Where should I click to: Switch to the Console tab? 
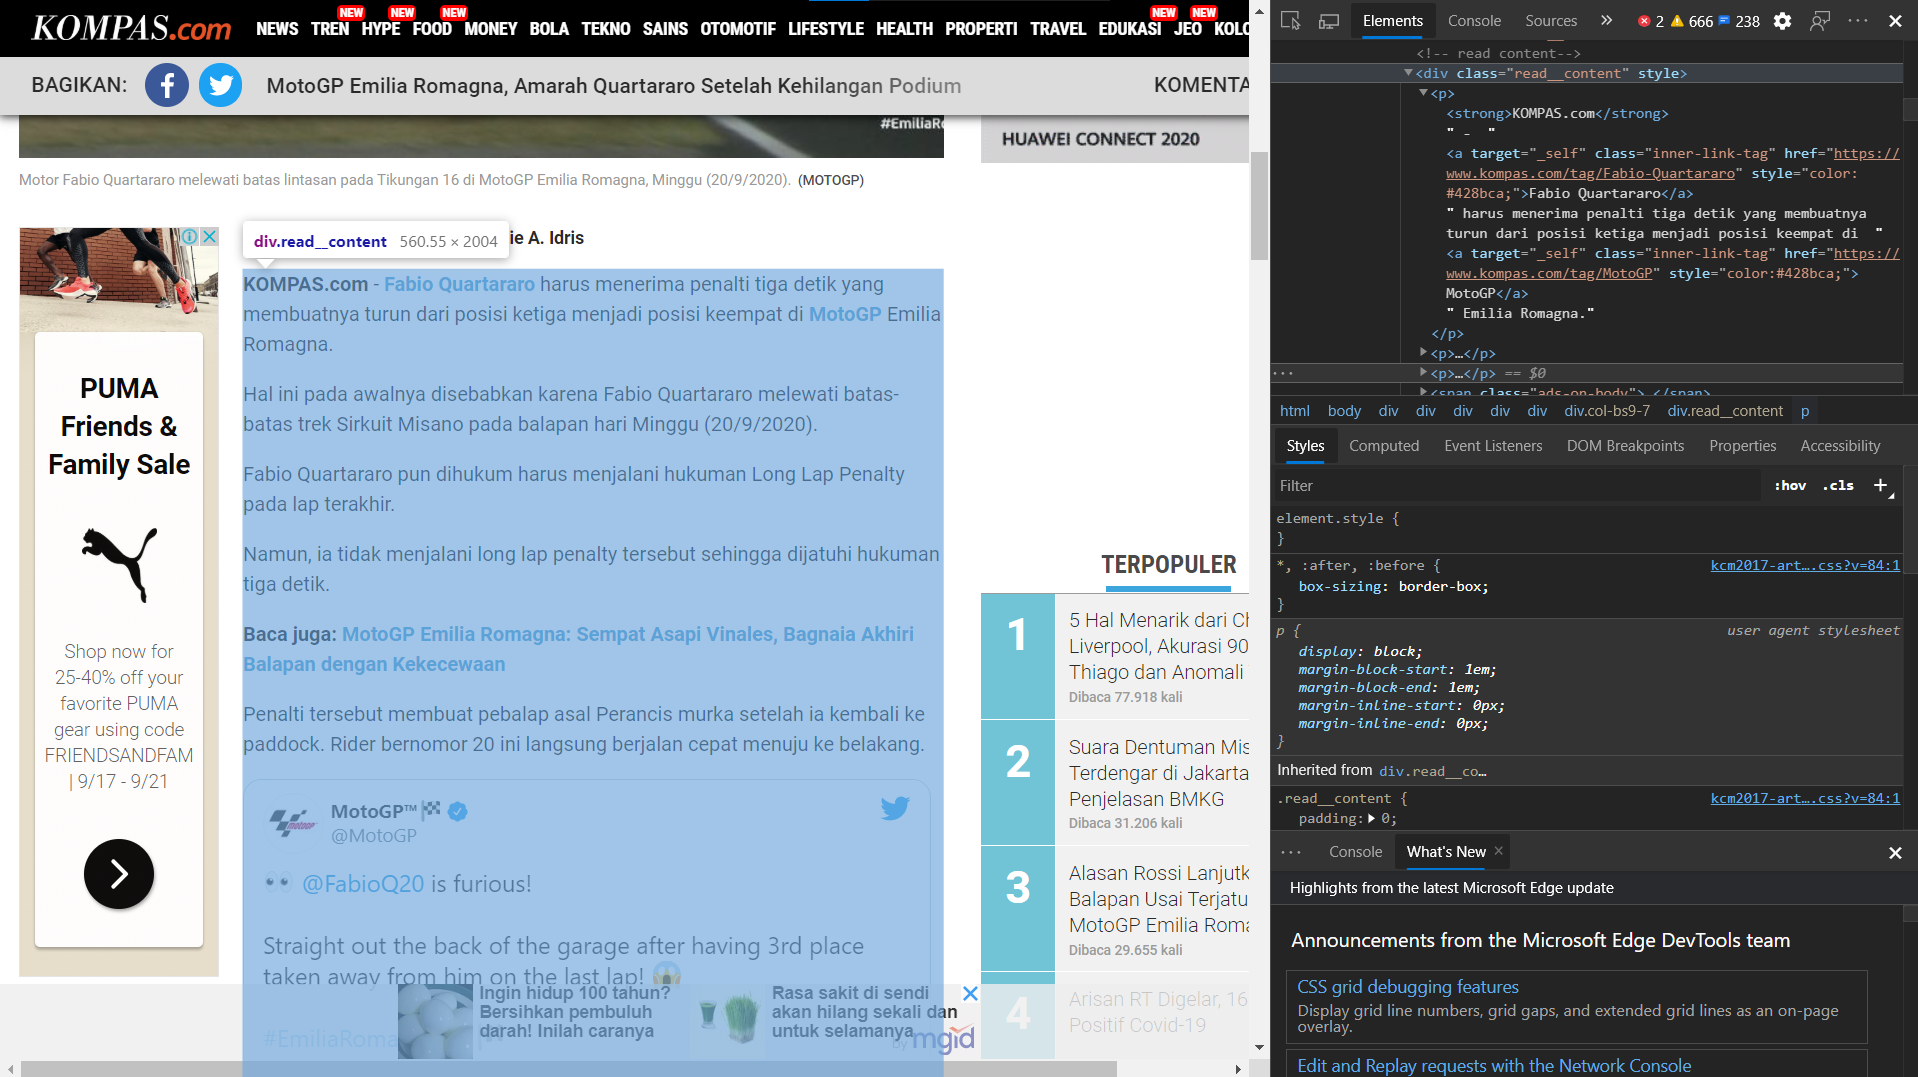(1474, 20)
